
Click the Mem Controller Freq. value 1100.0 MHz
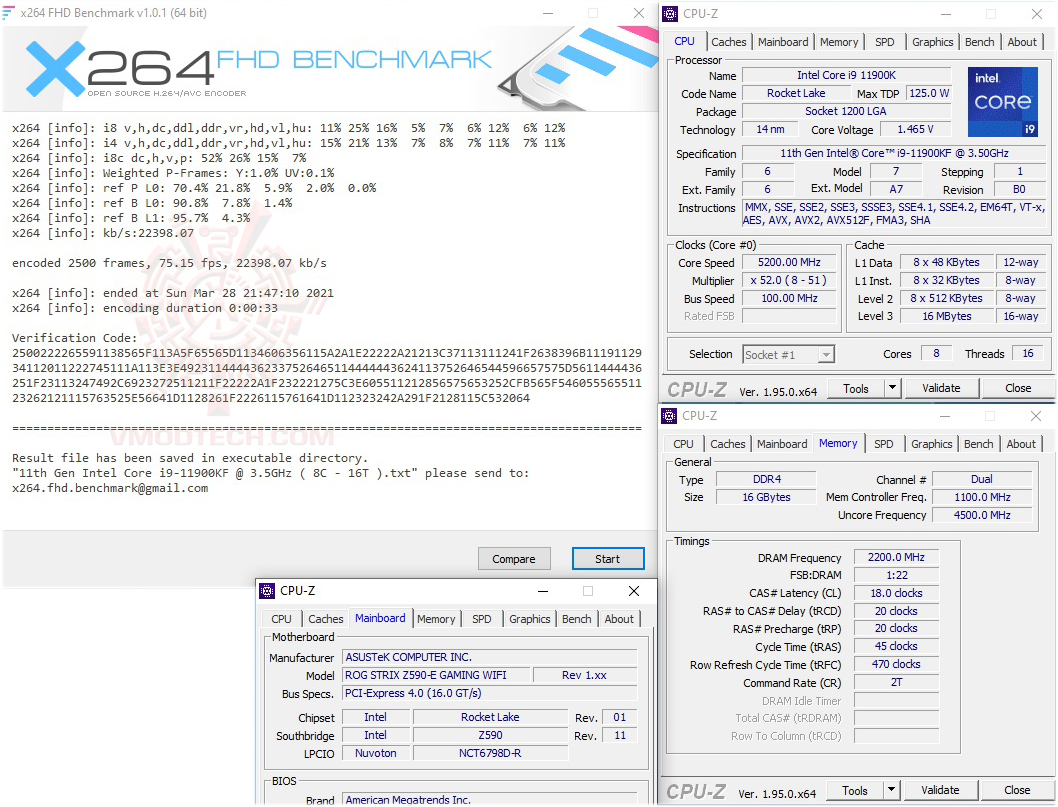pos(982,497)
